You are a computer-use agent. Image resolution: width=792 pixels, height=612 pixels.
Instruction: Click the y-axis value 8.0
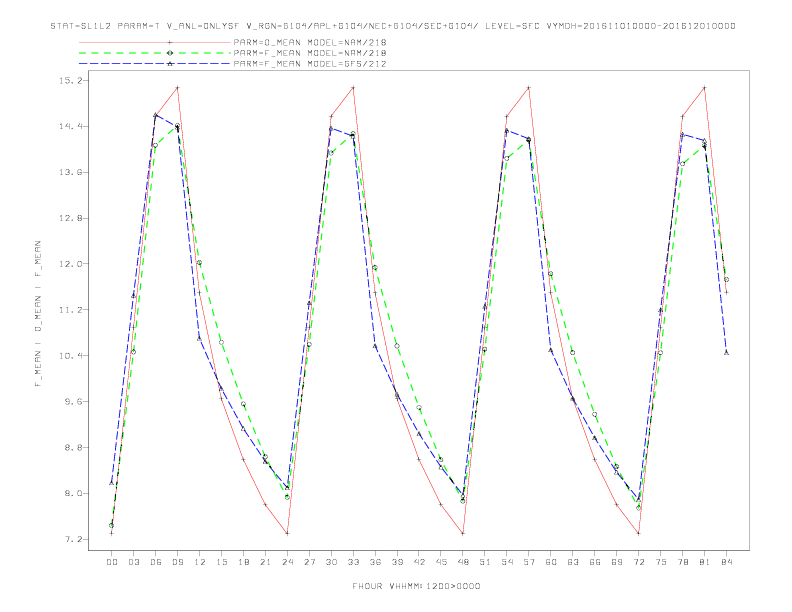coord(73,493)
